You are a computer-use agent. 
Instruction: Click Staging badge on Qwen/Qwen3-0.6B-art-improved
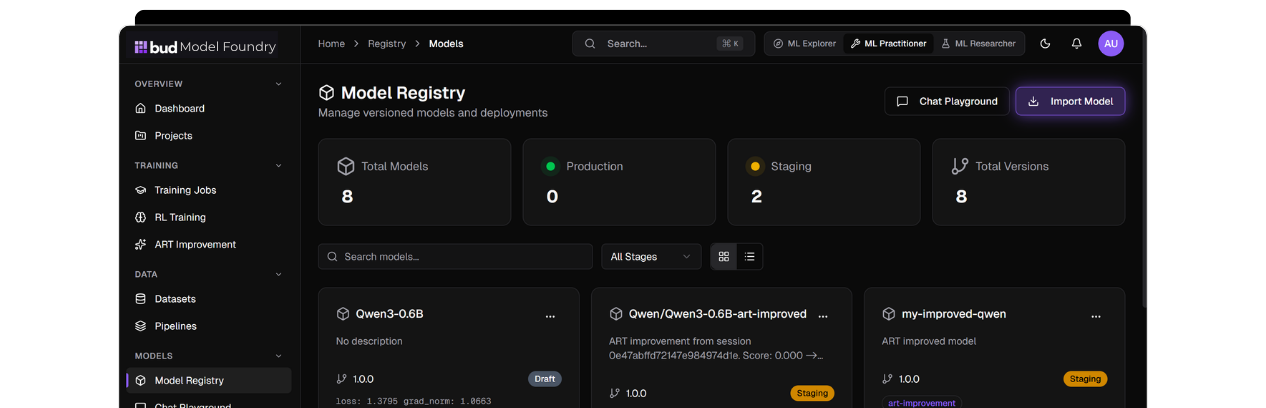point(812,393)
